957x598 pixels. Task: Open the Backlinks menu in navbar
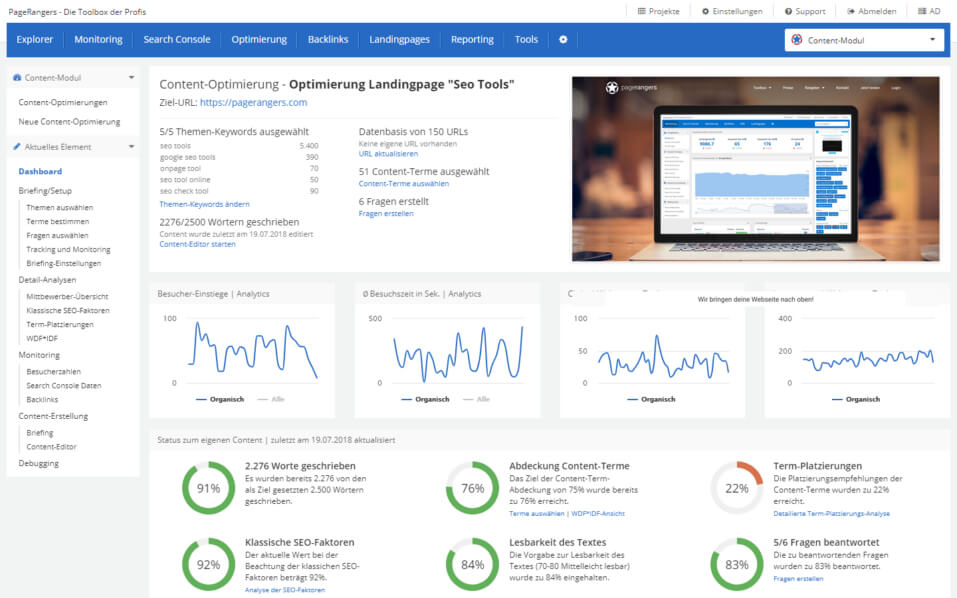click(x=328, y=39)
